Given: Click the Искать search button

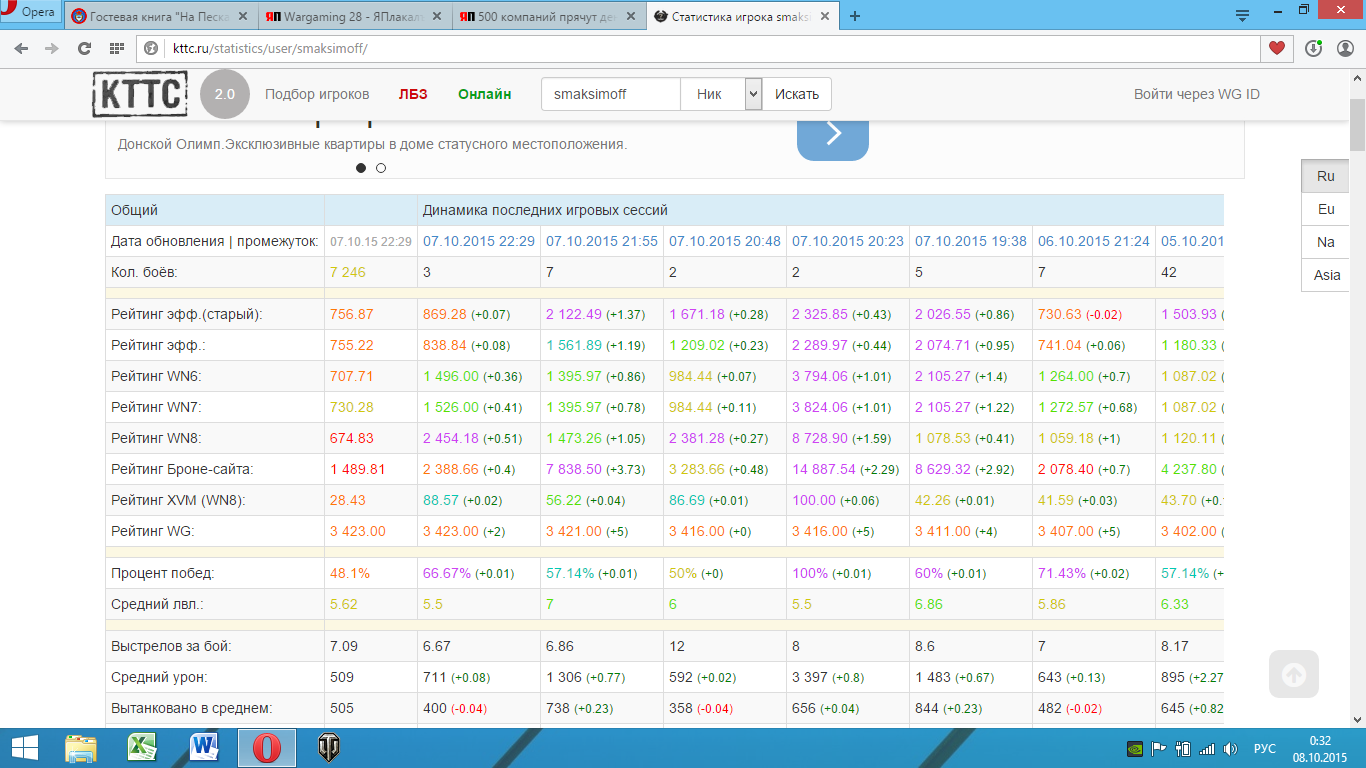Looking at the screenshot, I should pyautogui.click(x=797, y=94).
